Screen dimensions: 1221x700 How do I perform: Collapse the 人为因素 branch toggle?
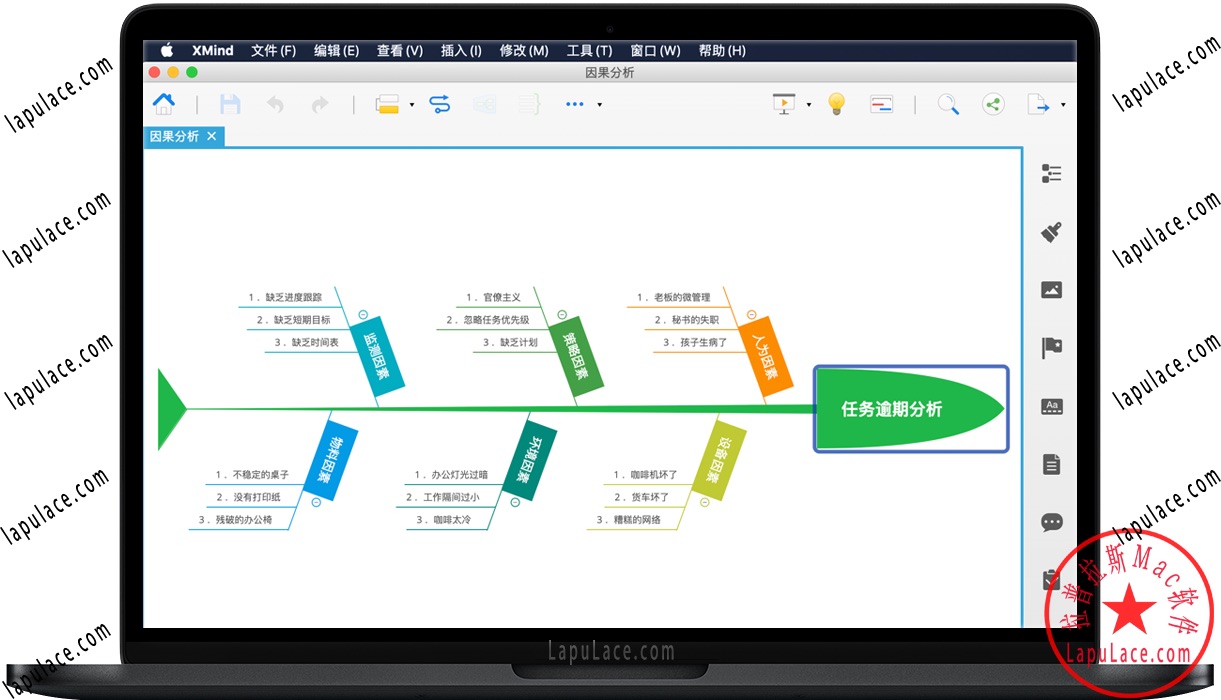[x=752, y=313]
